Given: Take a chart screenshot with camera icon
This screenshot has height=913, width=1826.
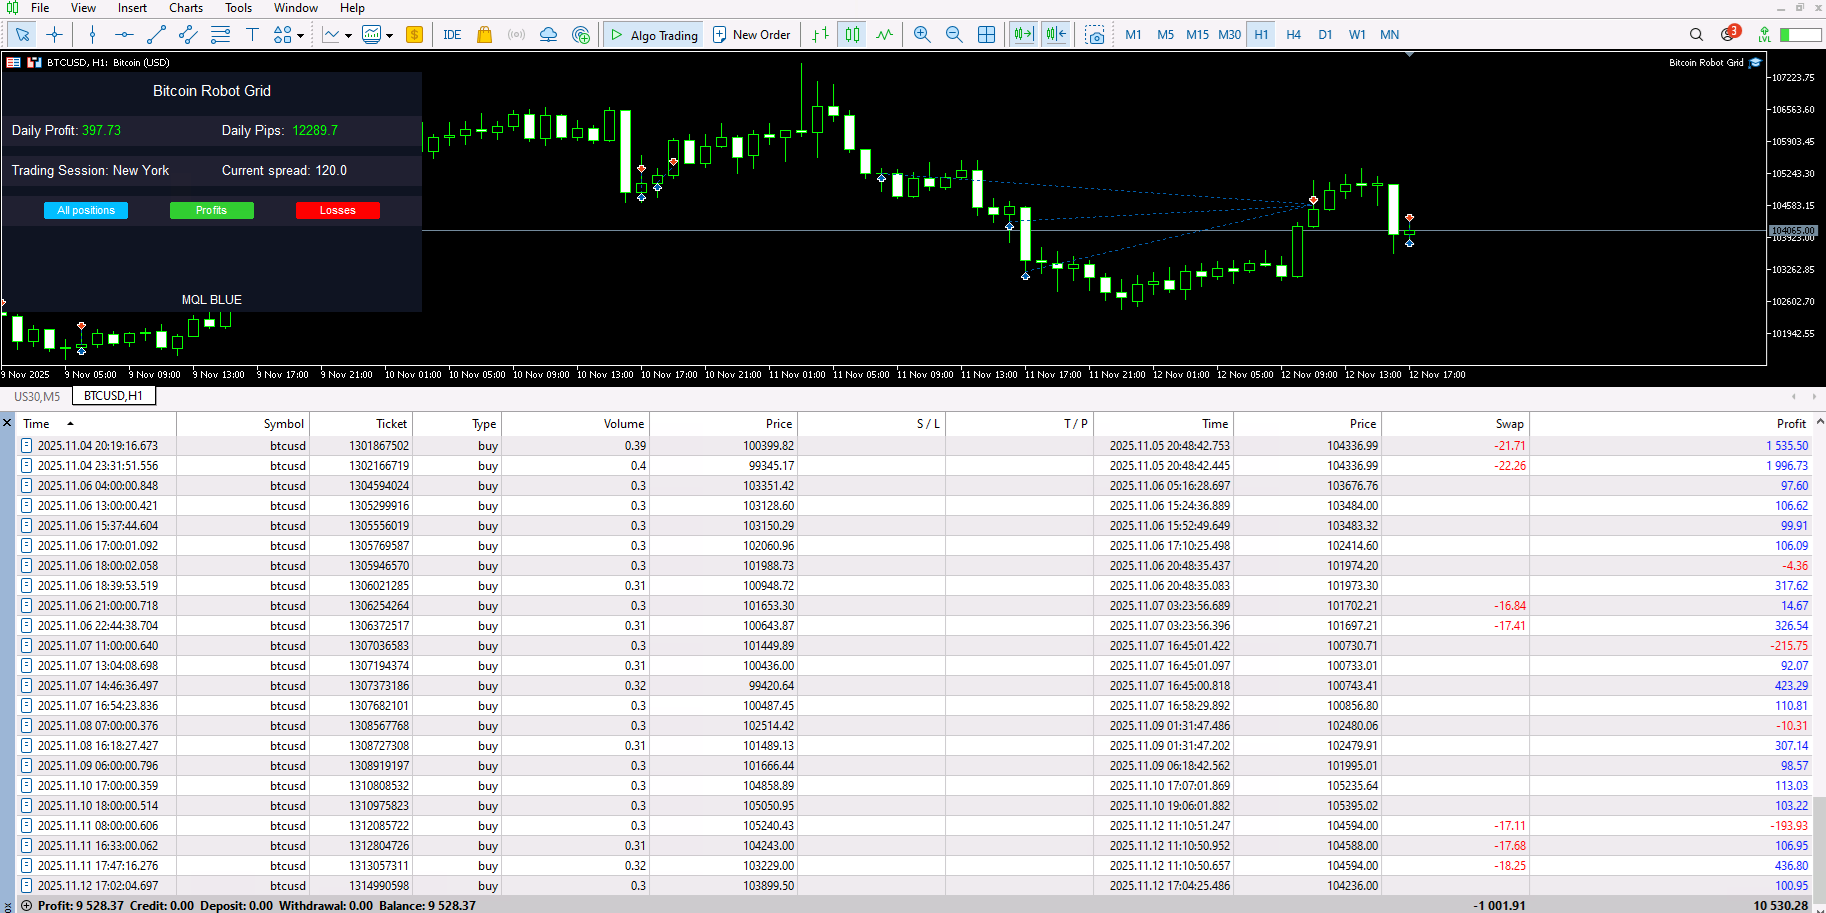Looking at the screenshot, I should tap(1095, 35).
